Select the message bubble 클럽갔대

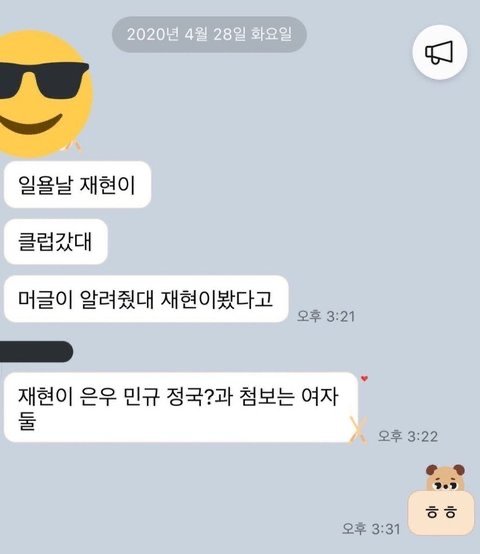[55, 241]
